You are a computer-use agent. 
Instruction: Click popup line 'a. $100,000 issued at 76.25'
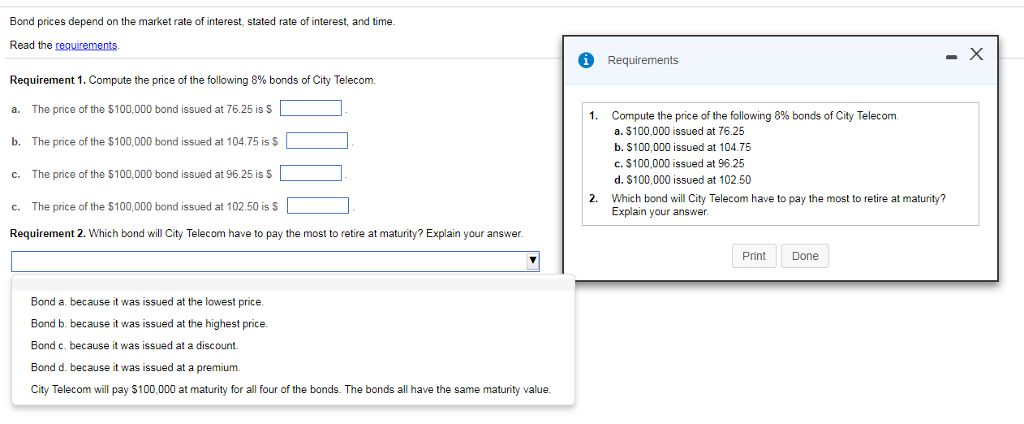tap(679, 131)
